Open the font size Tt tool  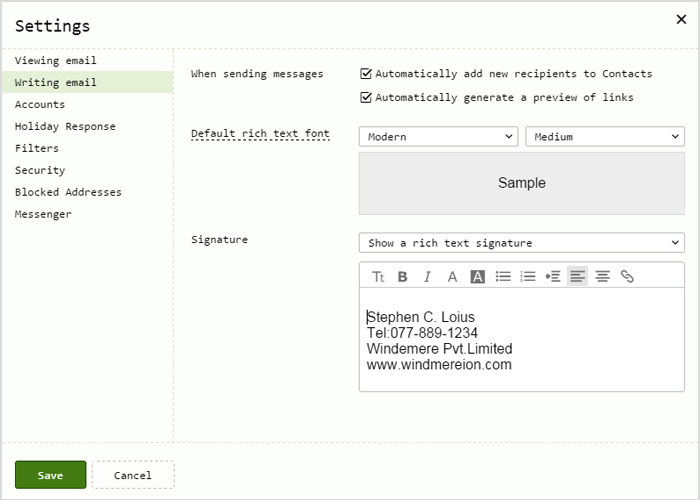(378, 277)
